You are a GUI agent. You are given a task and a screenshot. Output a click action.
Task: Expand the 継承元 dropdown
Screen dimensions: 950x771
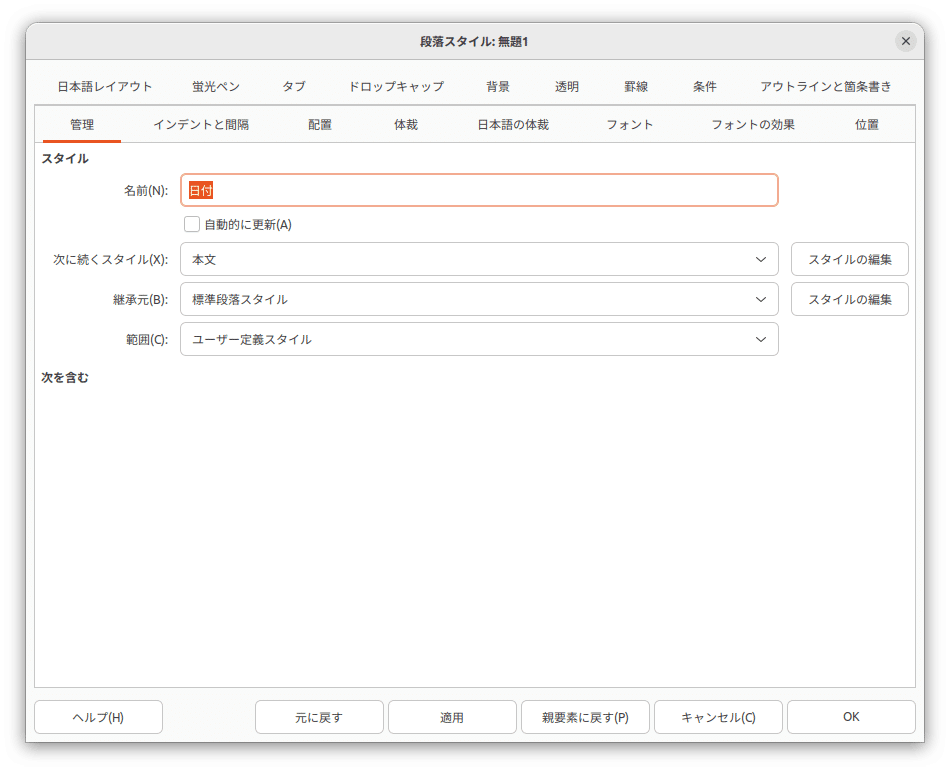pyautogui.click(x=479, y=299)
